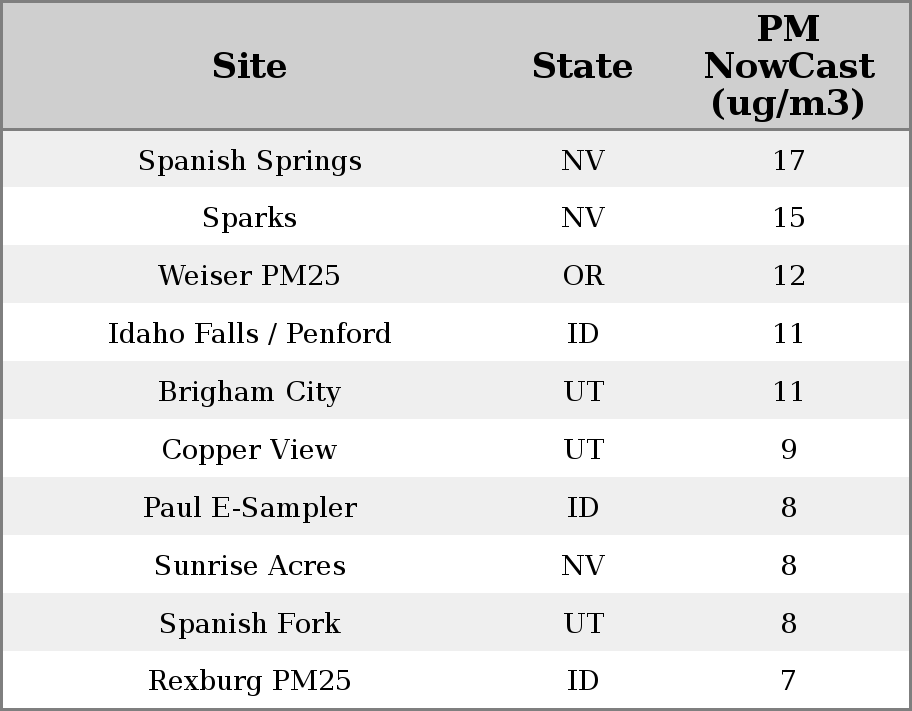
Task: Click the PM value 17 for Spanish Springs
Action: click(788, 161)
